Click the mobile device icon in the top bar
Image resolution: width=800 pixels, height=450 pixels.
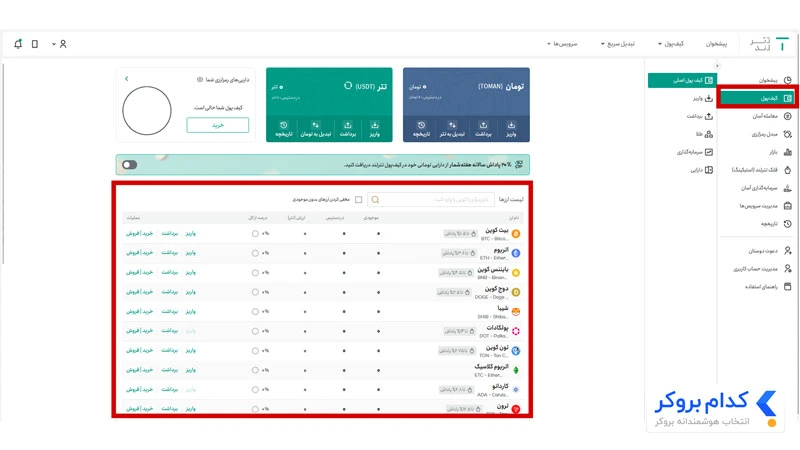click(35, 44)
